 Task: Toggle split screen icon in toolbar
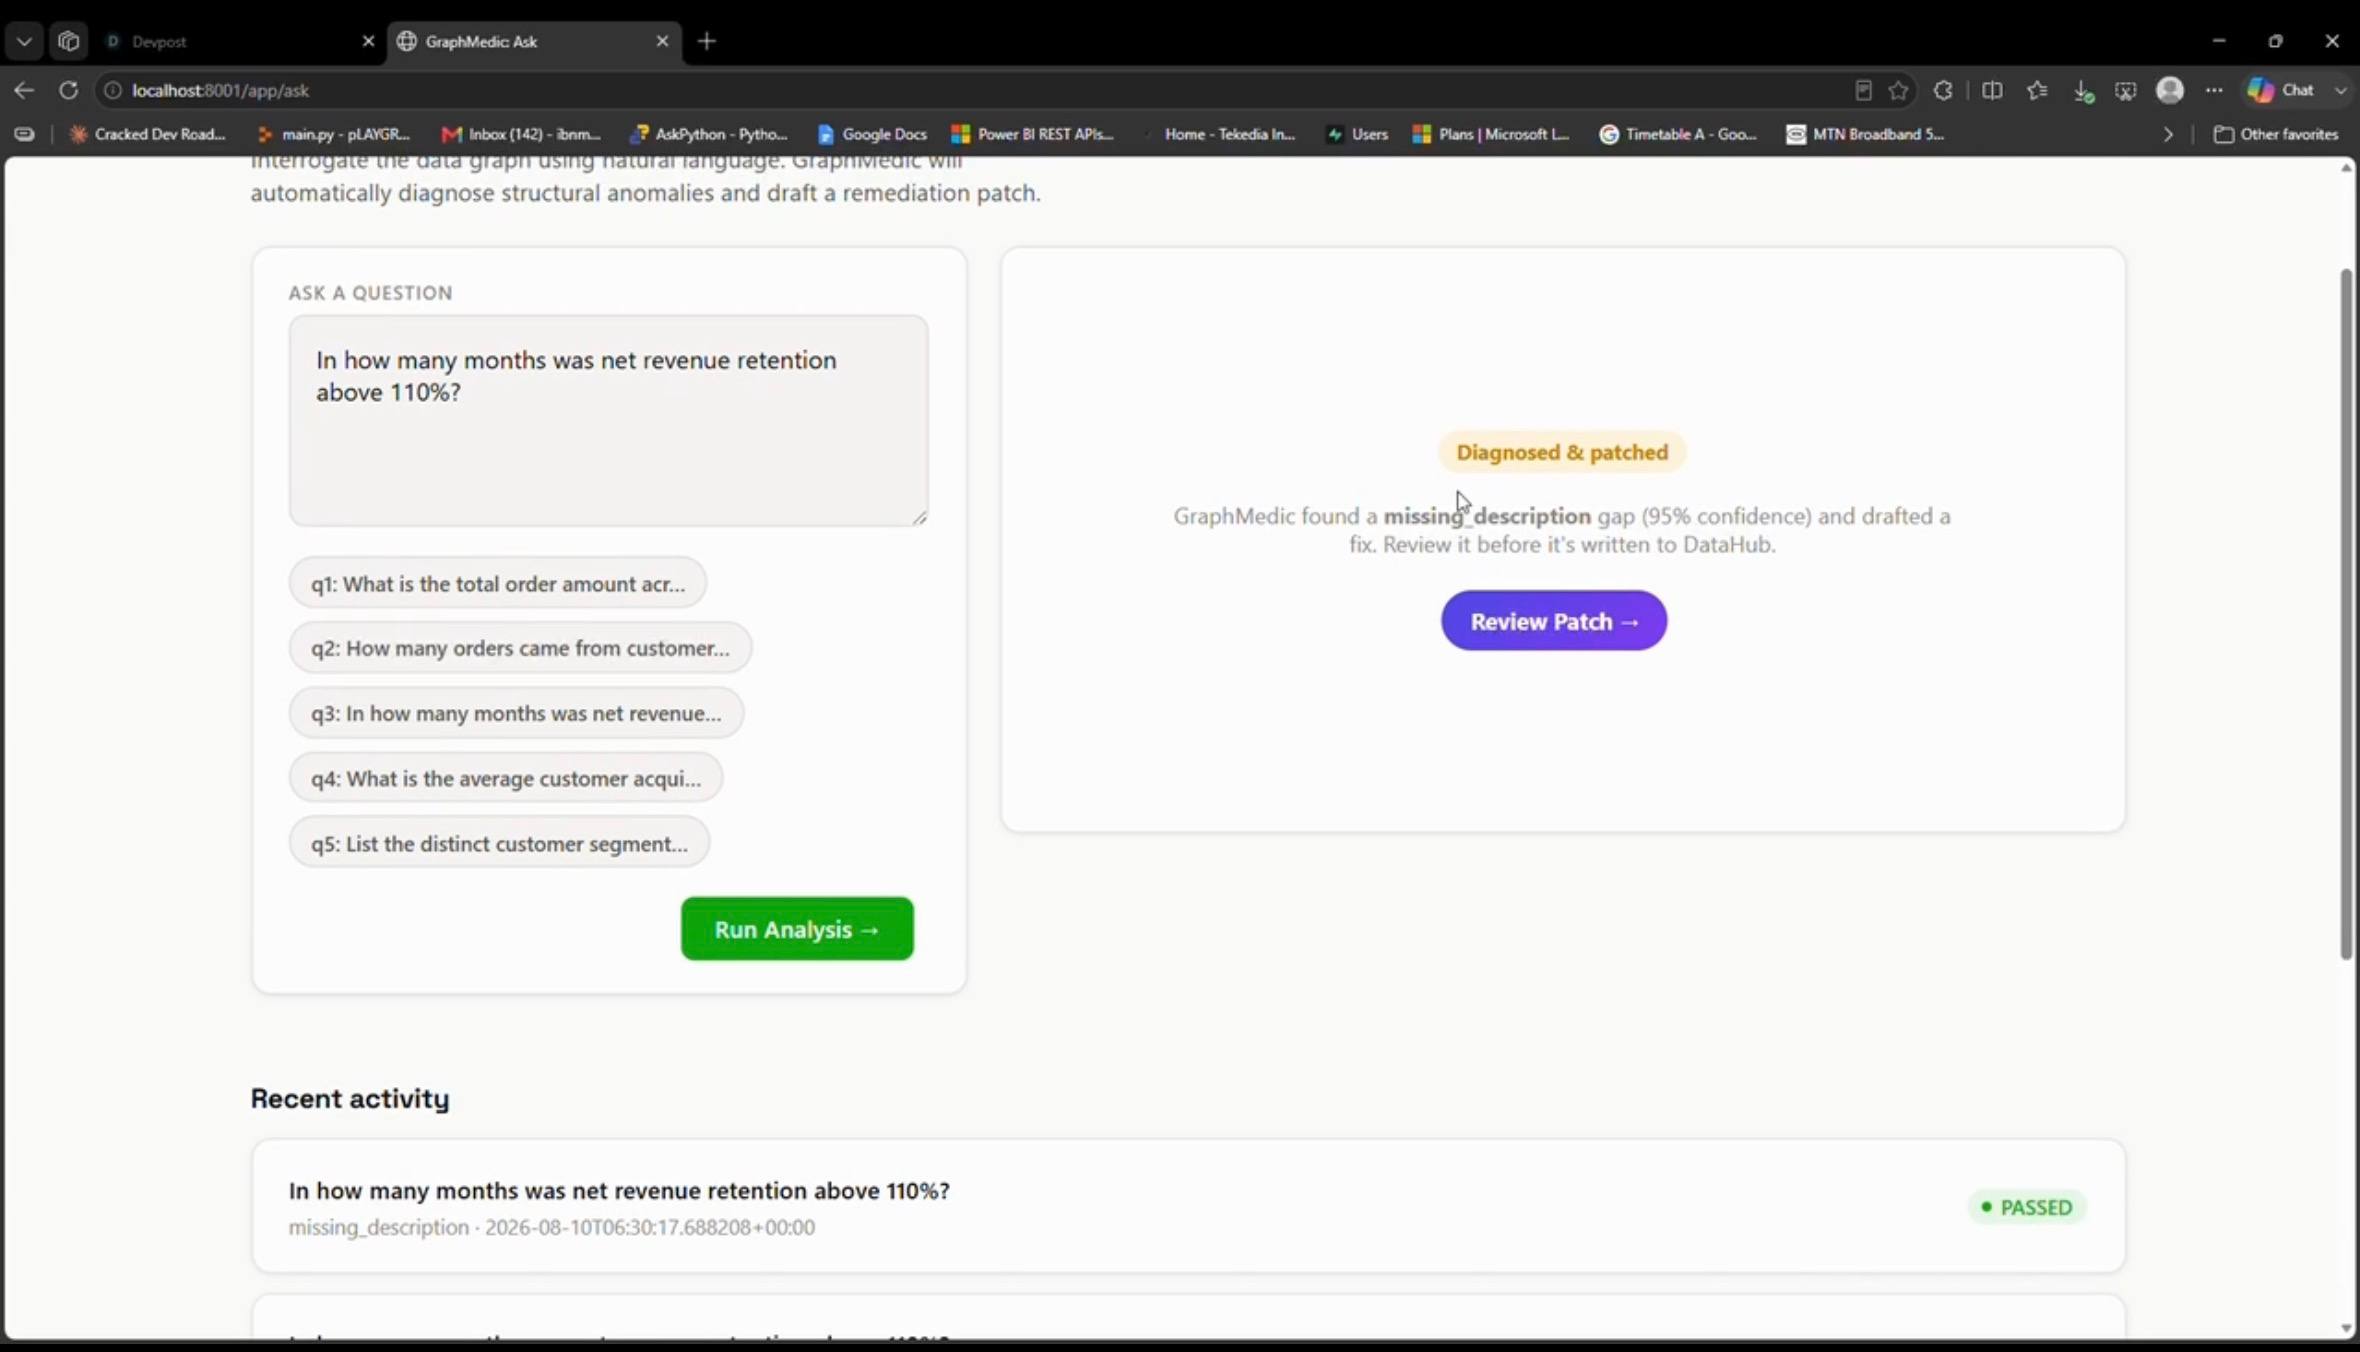(x=1992, y=90)
